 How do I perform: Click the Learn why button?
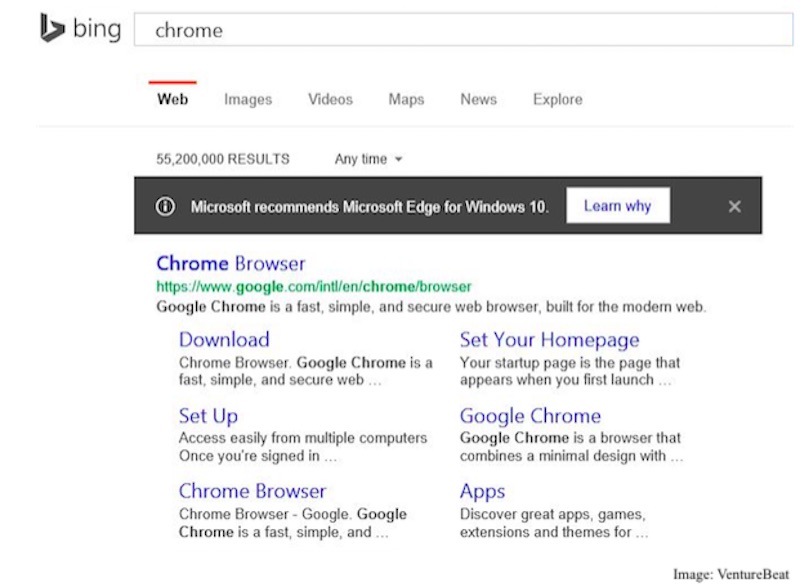[618, 206]
